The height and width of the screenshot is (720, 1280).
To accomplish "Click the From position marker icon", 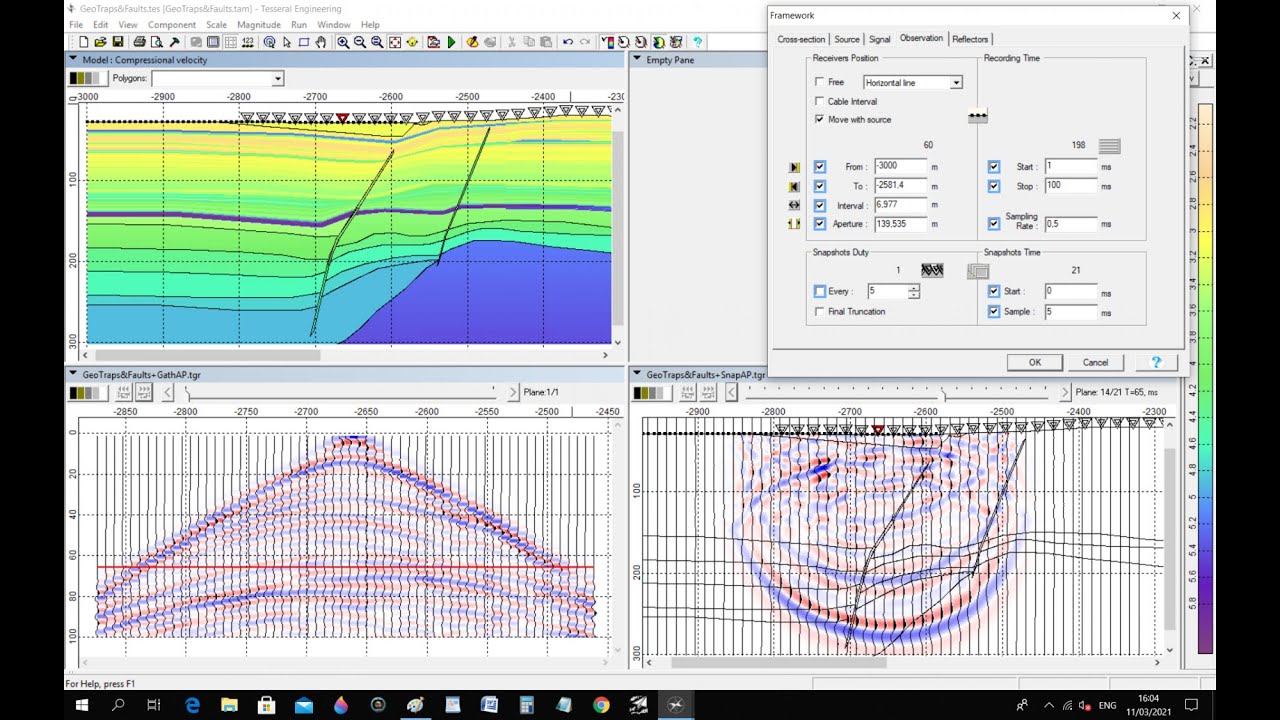I will coord(795,167).
